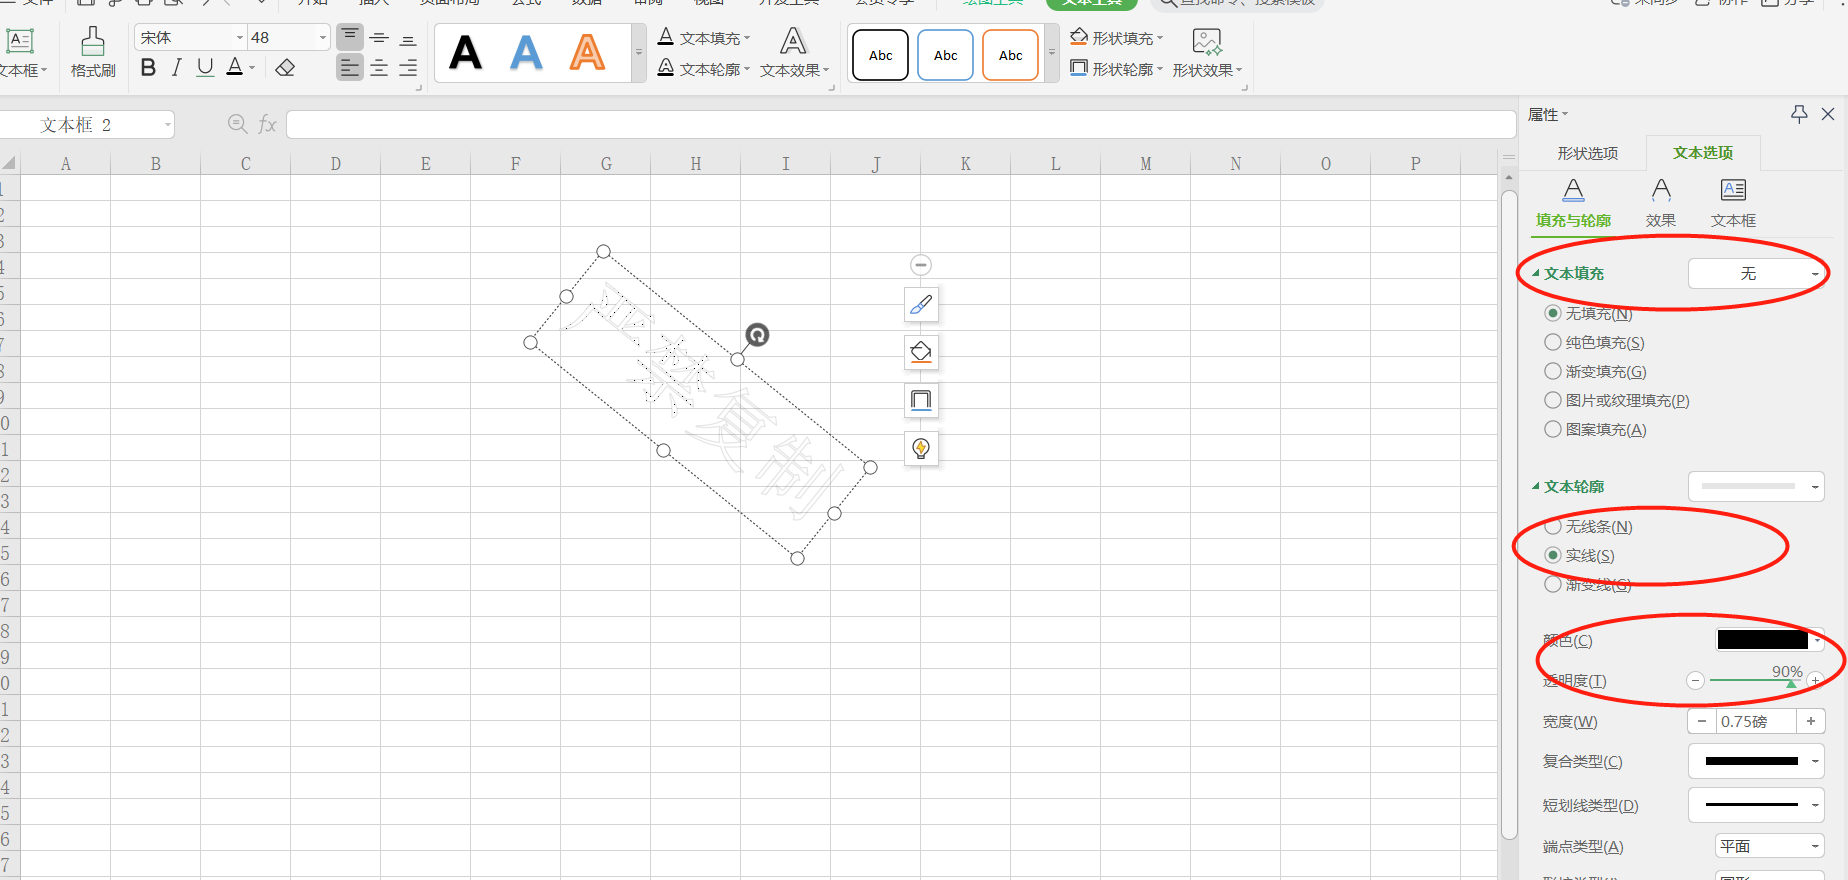Select No Fill (无填充) radio button
Screen dimensions: 1848x880
[1553, 313]
